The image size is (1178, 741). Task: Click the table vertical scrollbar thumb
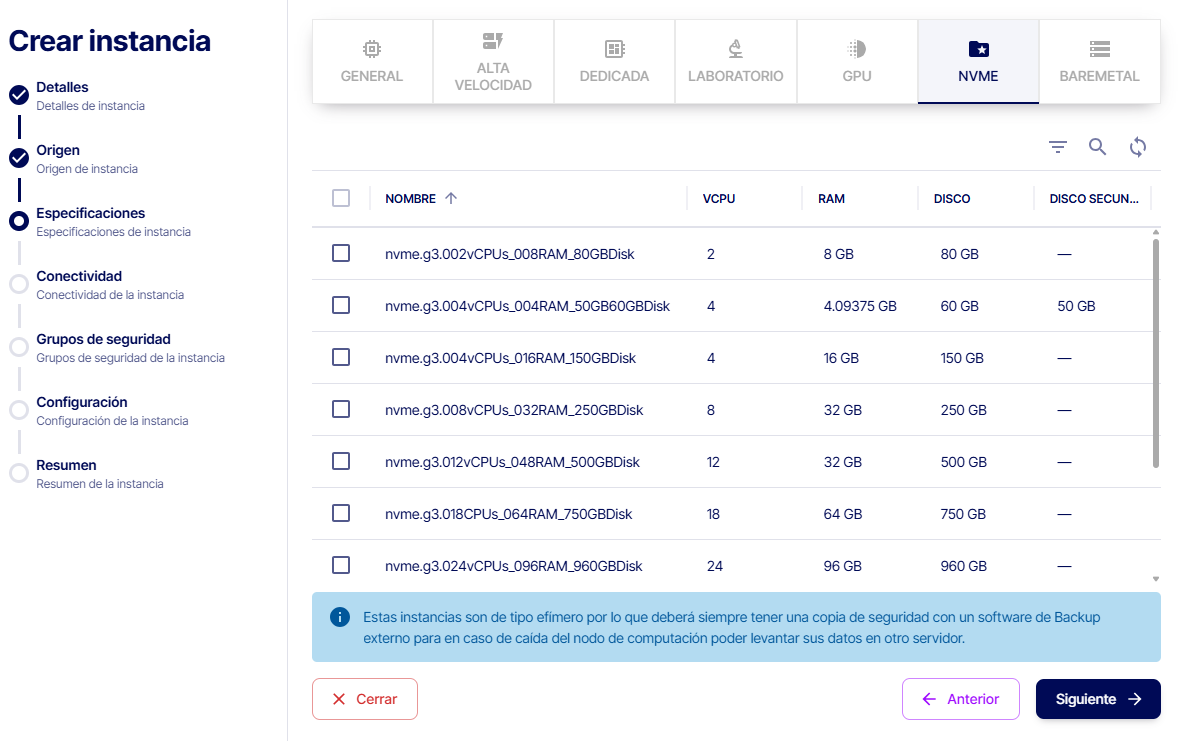1156,350
